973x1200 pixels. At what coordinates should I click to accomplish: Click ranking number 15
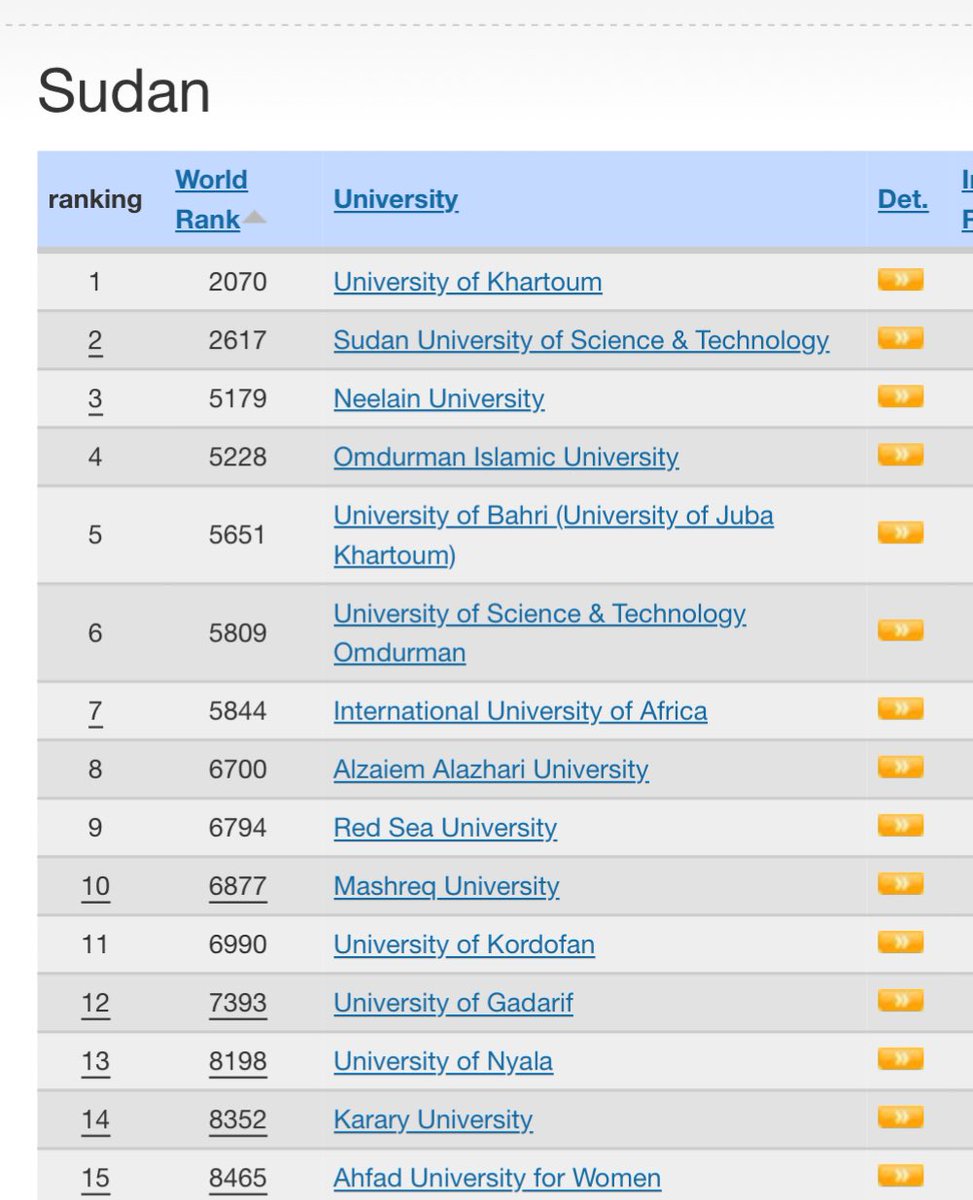tap(95, 1179)
